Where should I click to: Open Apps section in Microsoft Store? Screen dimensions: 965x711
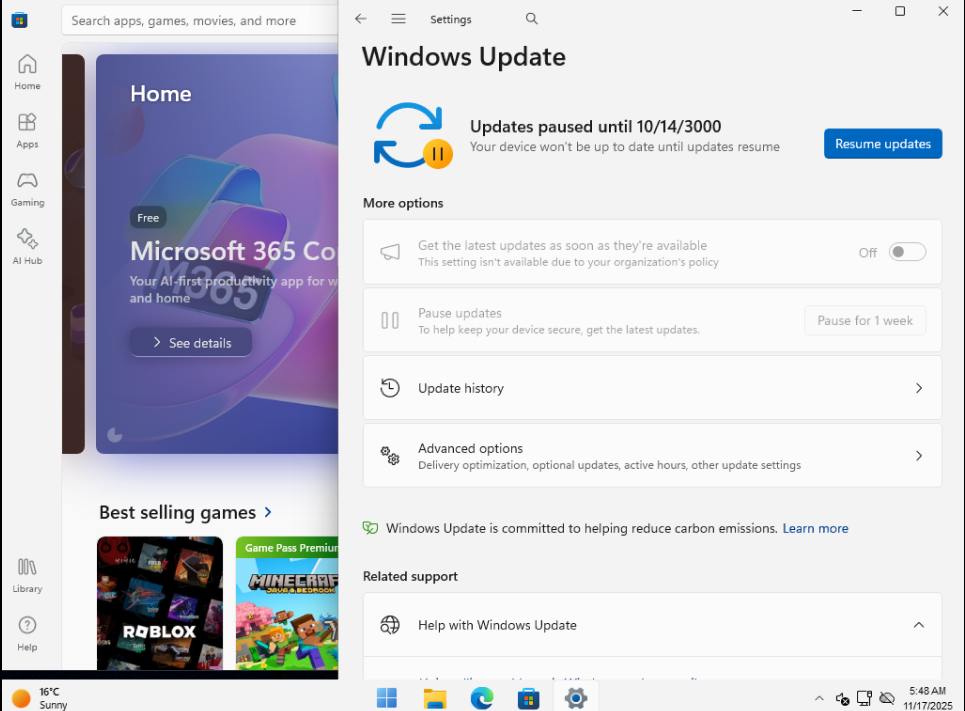tap(27, 131)
